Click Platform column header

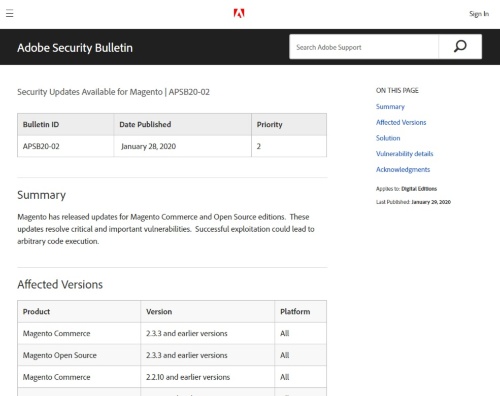[x=301, y=312]
